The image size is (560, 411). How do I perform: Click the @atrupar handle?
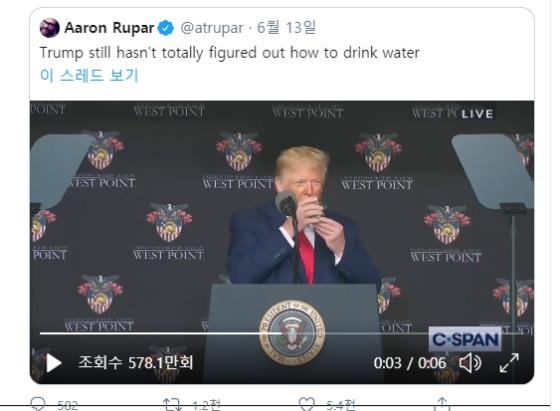(212, 28)
